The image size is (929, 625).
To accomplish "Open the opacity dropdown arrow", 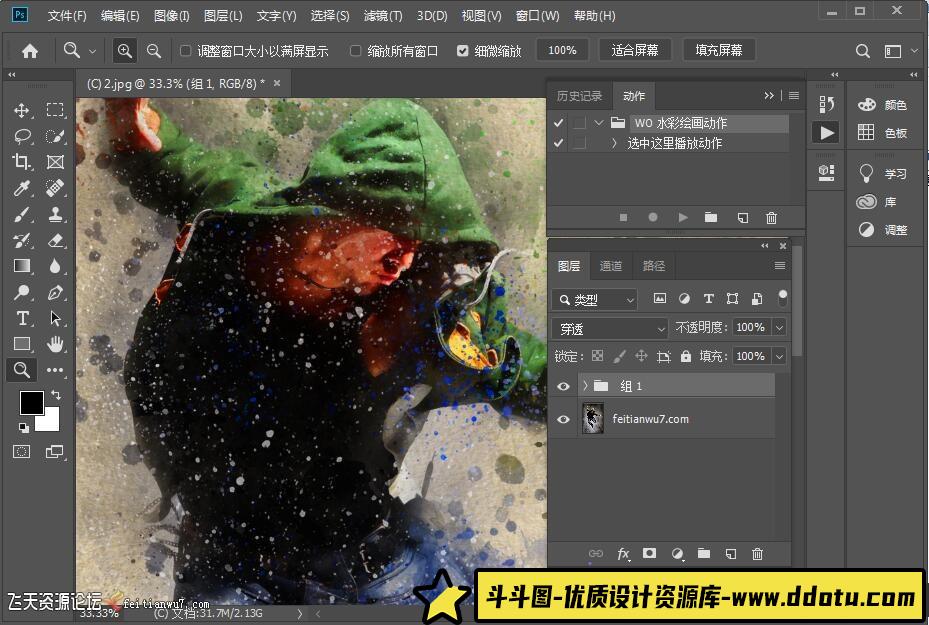I will (779, 327).
